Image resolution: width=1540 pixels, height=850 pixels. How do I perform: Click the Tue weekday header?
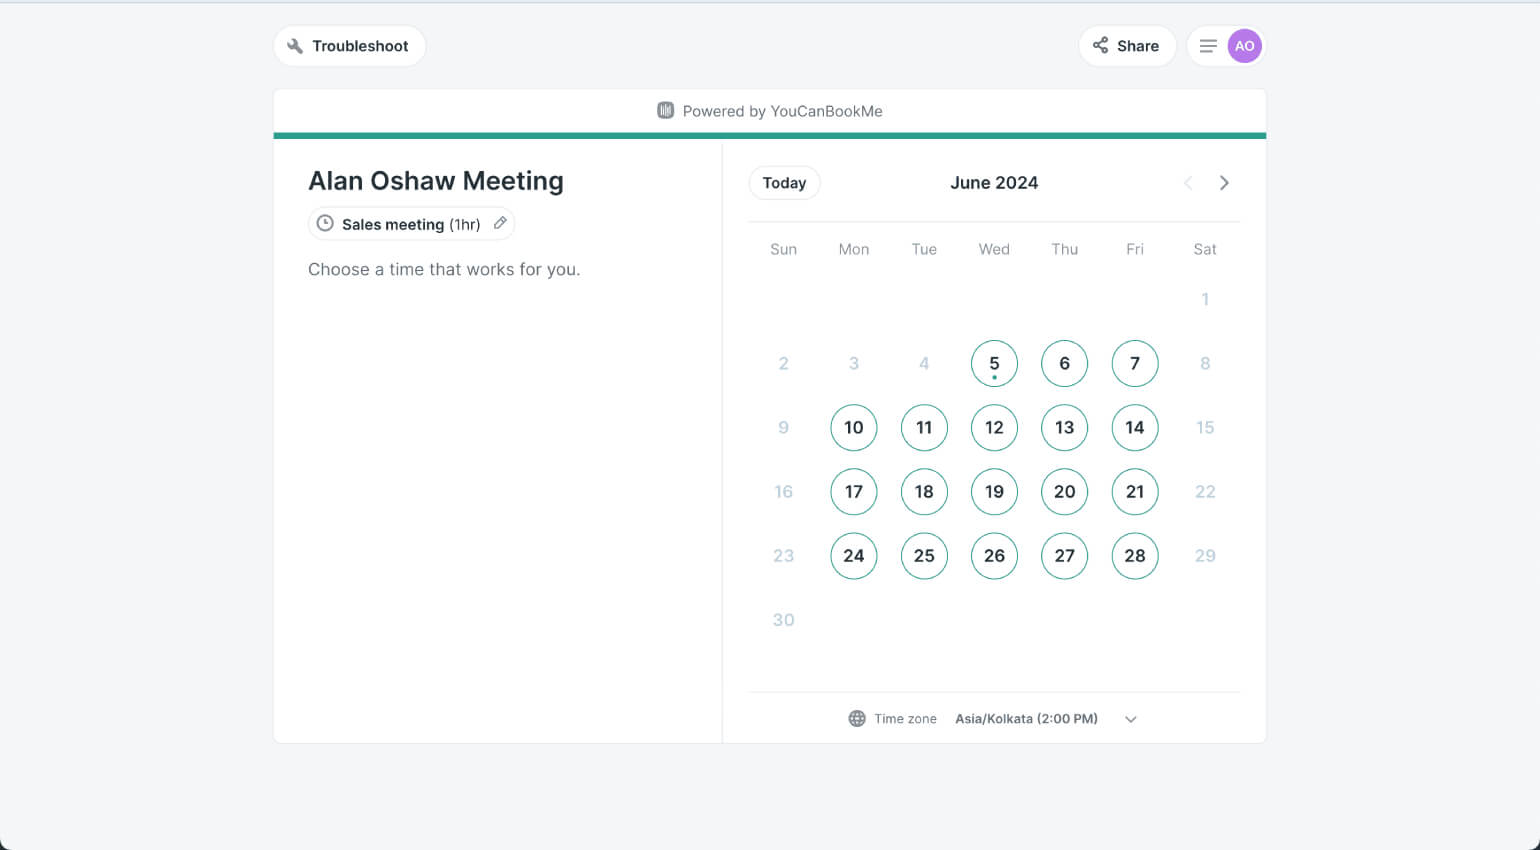(924, 249)
